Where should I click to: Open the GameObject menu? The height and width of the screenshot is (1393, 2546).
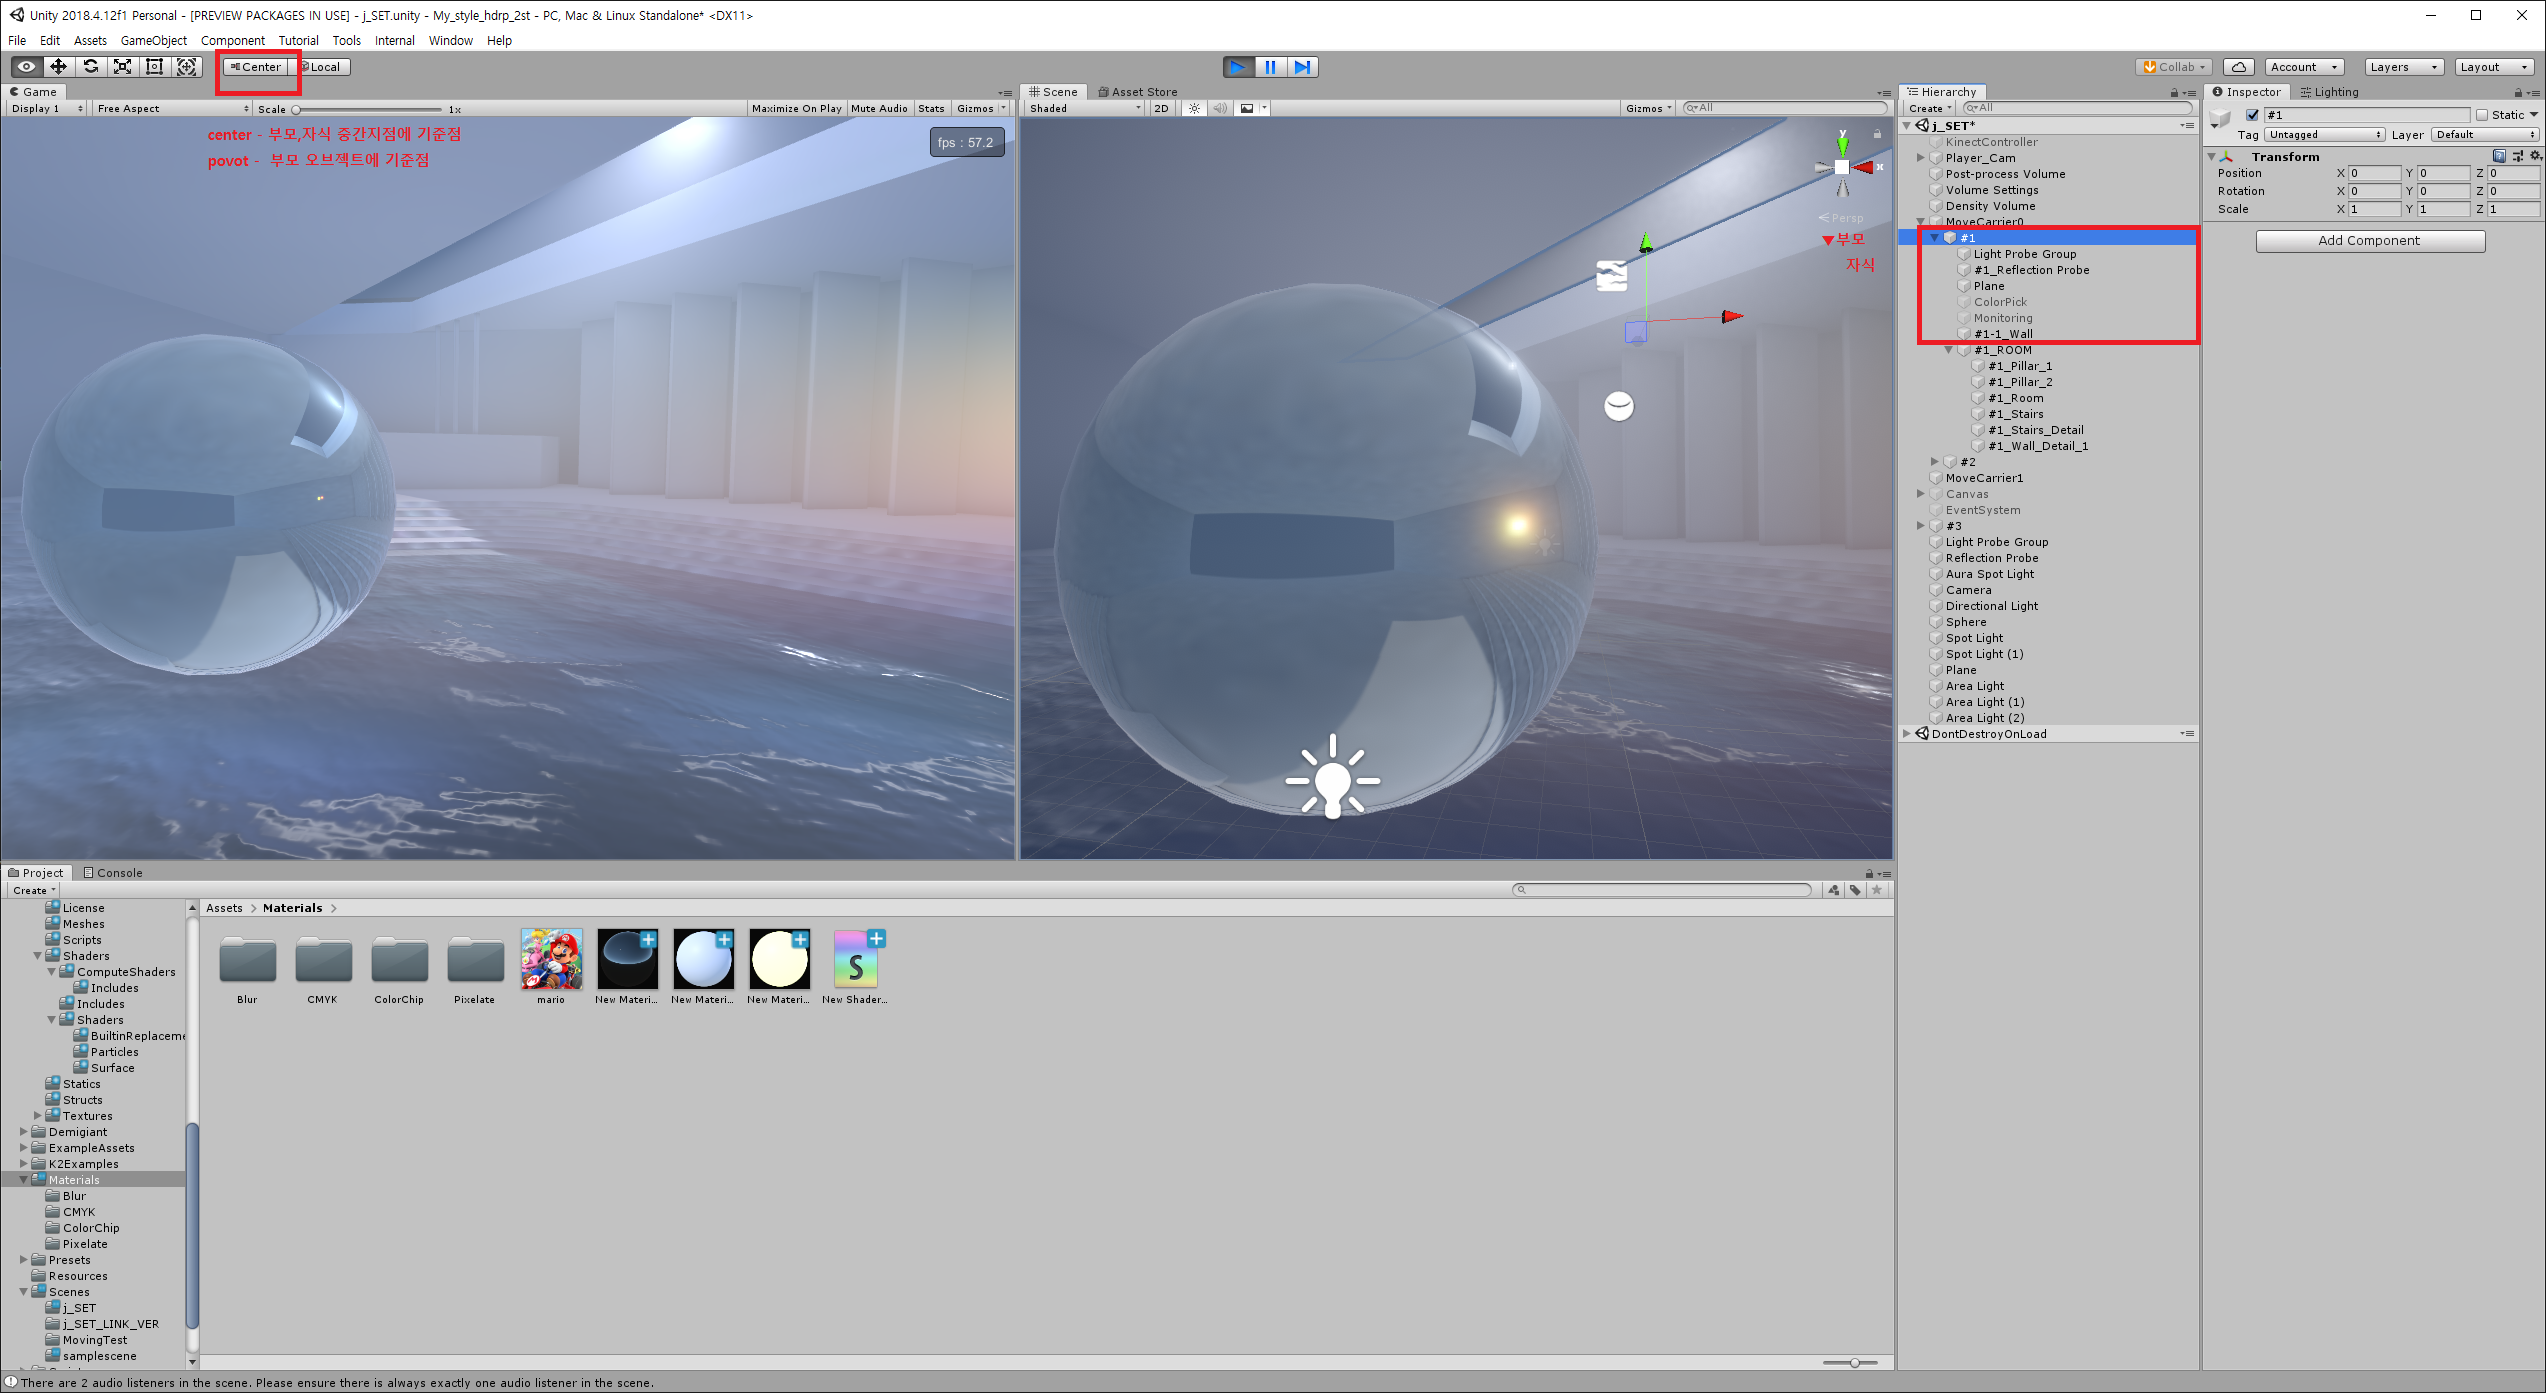click(153, 41)
